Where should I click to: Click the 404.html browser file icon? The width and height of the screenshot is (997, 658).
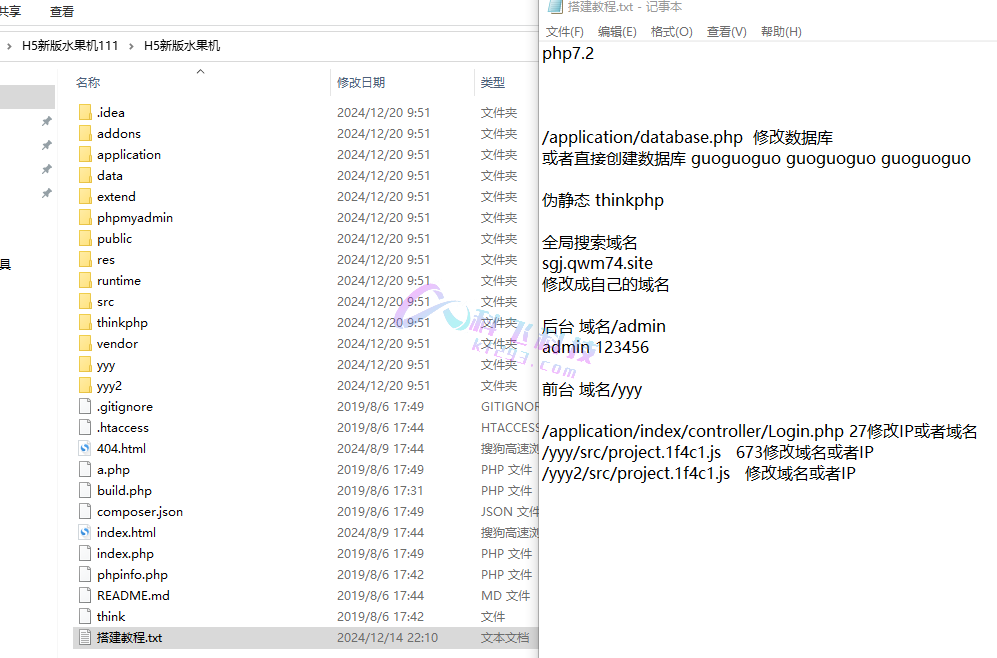[85, 448]
